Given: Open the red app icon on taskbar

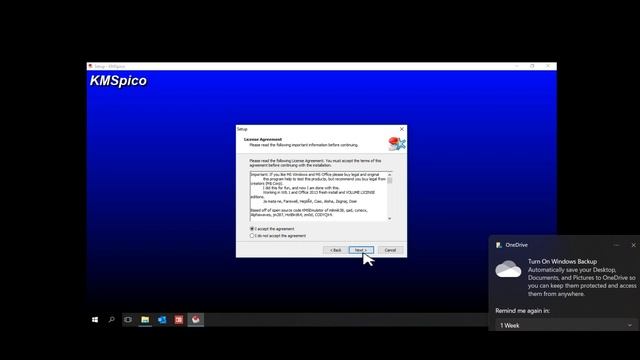Looking at the screenshot, I should click(x=179, y=320).
